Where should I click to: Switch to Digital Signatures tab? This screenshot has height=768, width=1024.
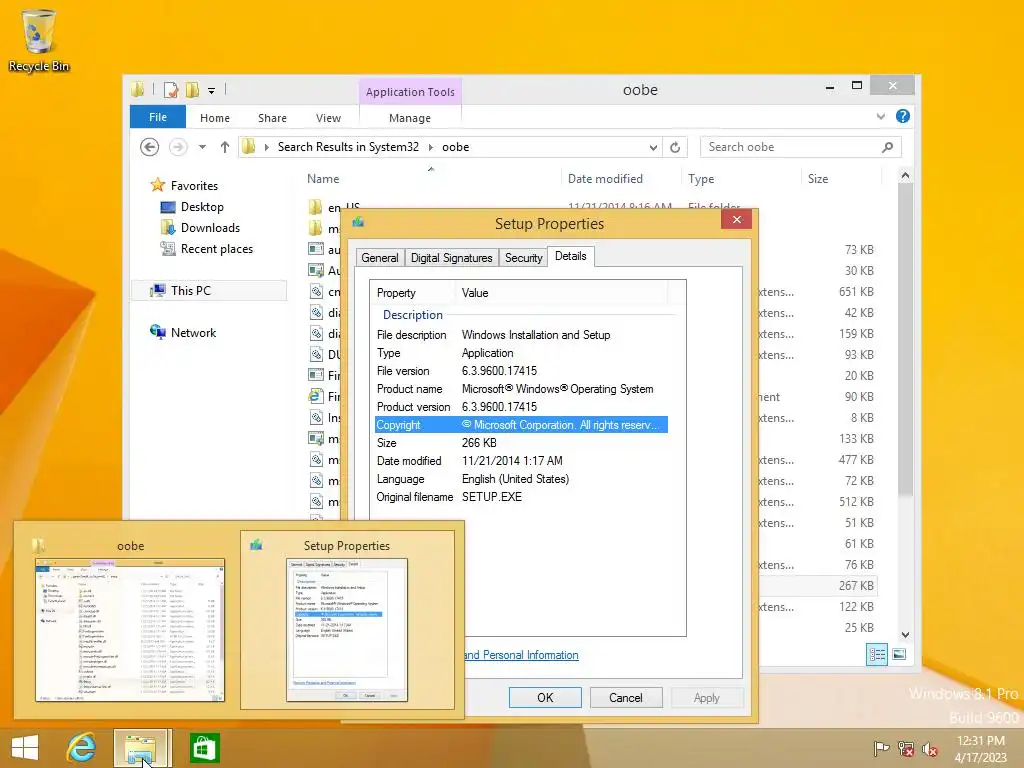[451, 257]
